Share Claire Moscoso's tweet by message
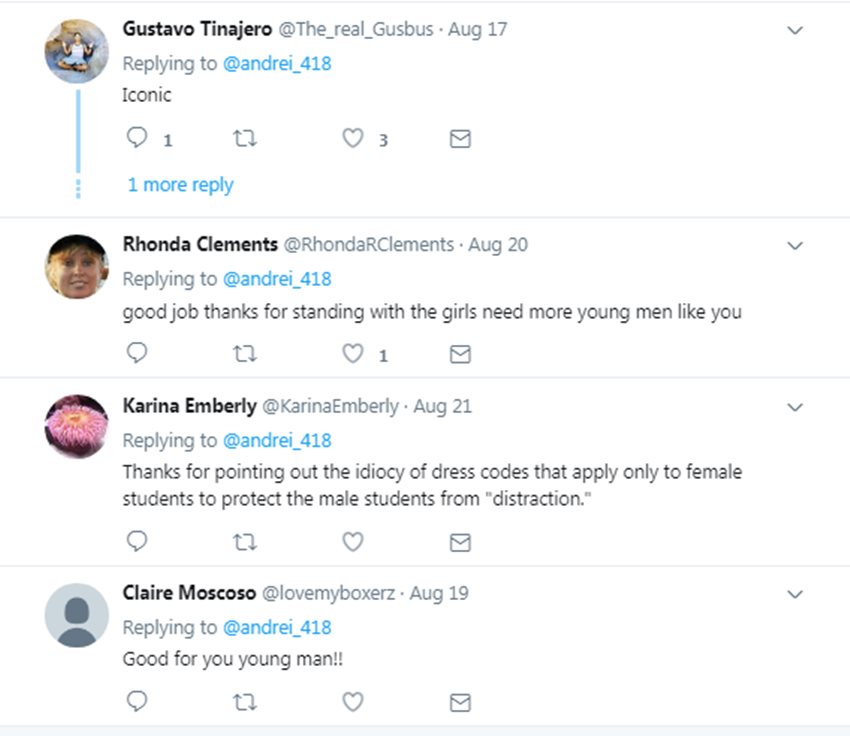 460,703
